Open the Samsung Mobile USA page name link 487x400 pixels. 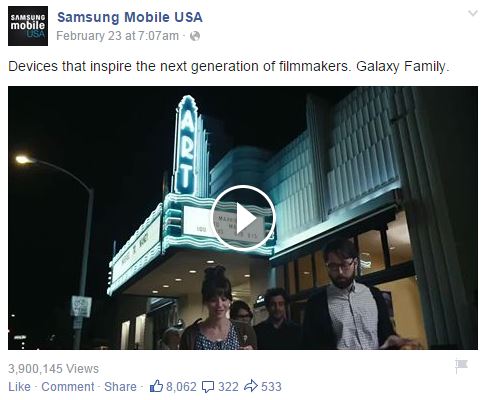pos(130,17)
